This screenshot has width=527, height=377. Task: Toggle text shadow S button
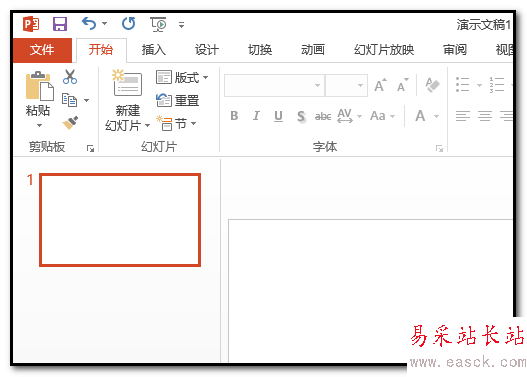coord(301,117)
